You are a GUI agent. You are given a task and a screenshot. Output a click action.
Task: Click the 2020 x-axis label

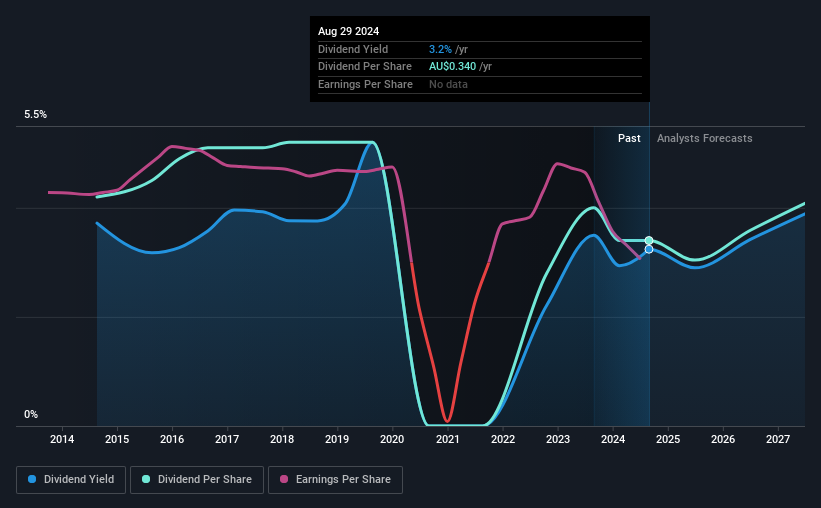[392, 439]
